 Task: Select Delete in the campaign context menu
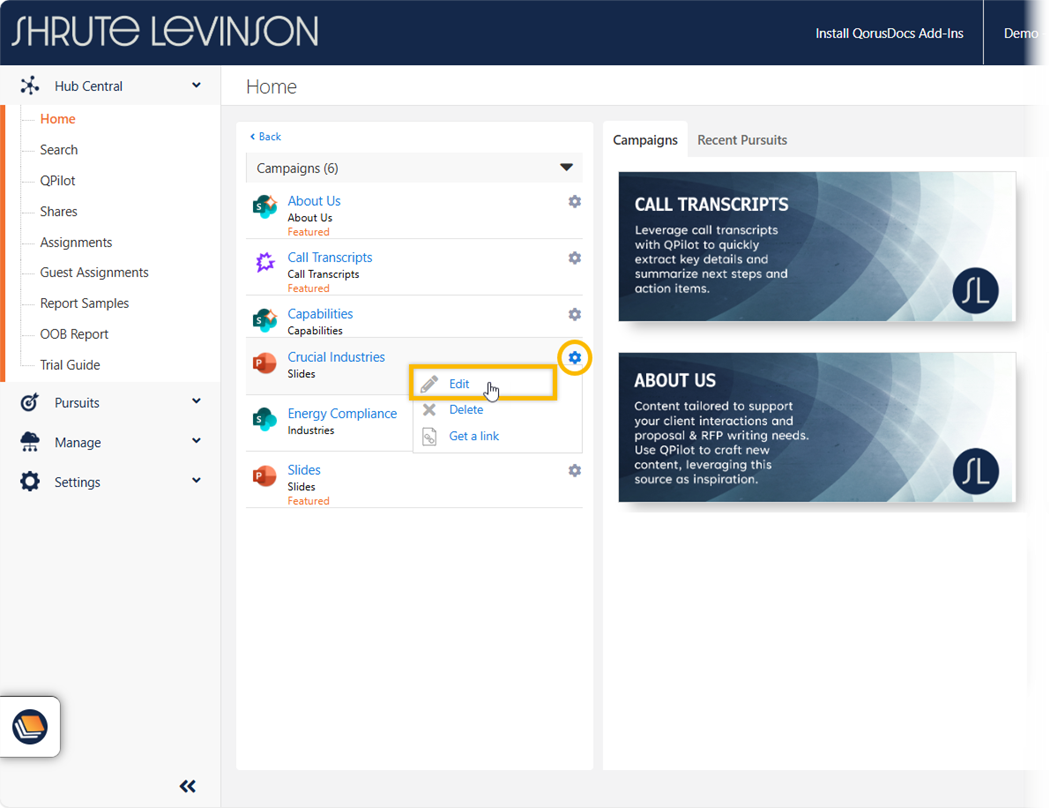(x=465, y=410)
